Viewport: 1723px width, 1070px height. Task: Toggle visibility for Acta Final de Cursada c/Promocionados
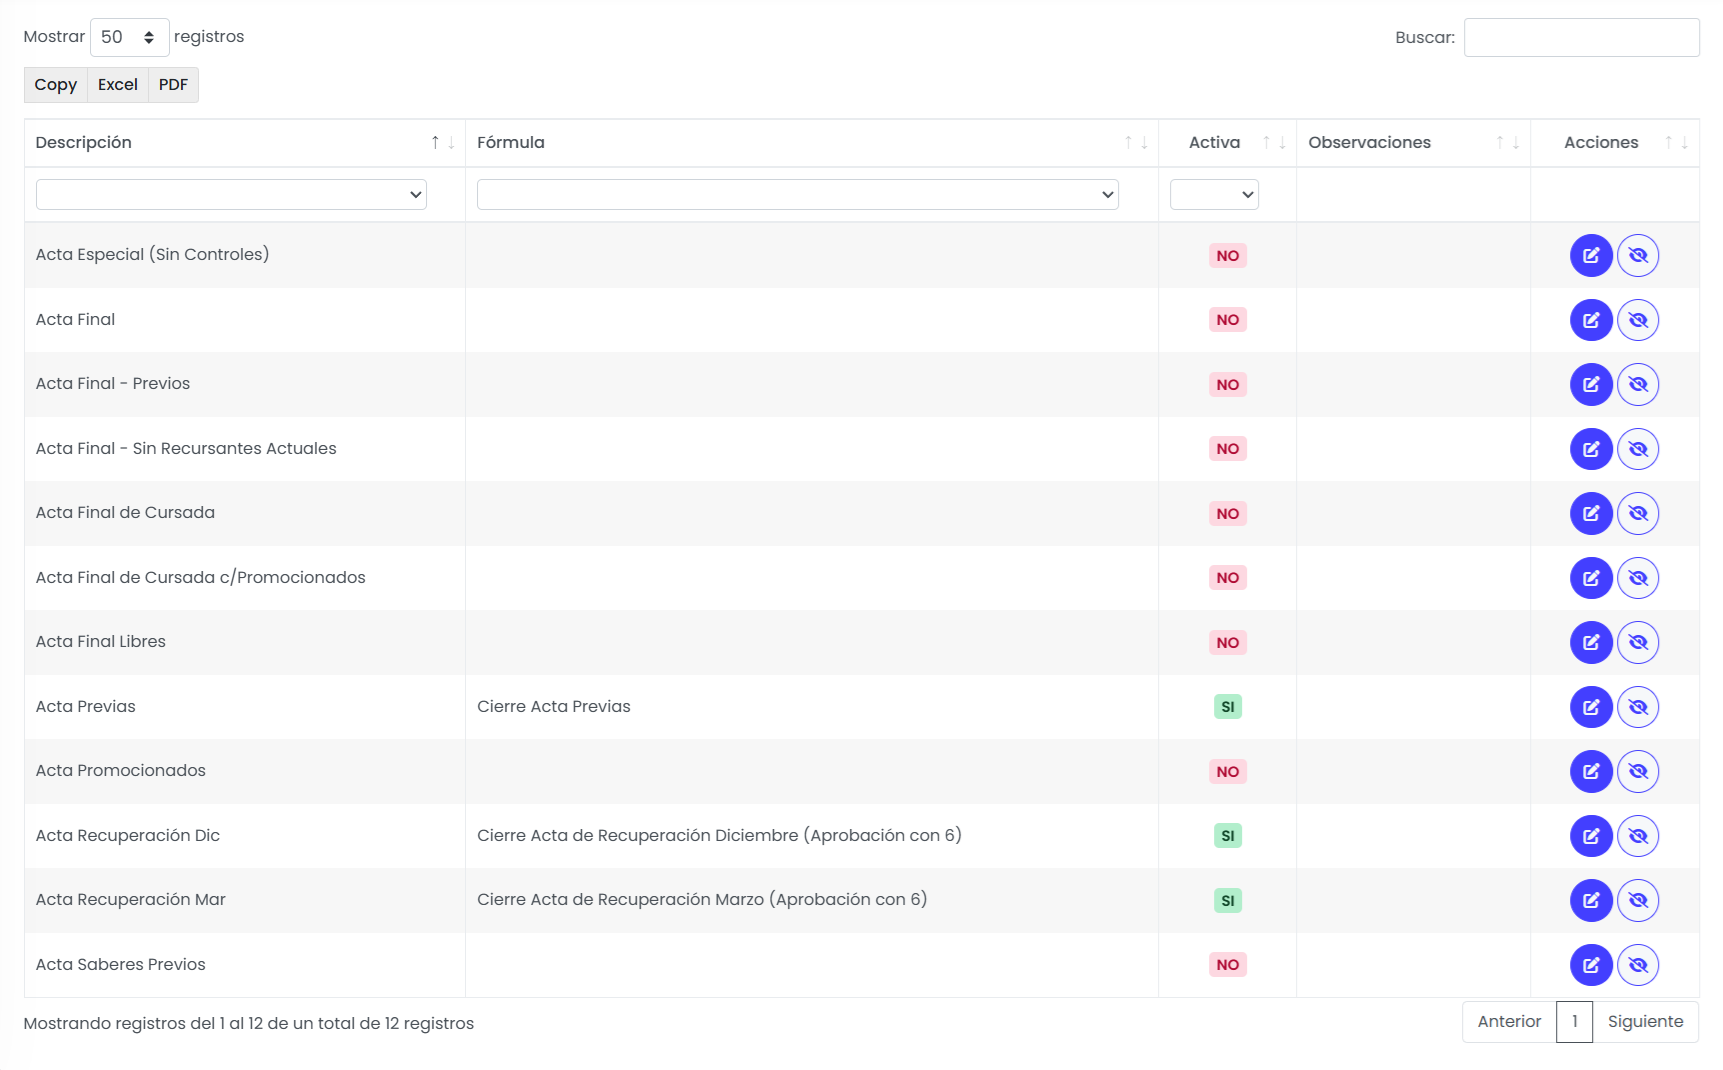tap(1638, 578)
